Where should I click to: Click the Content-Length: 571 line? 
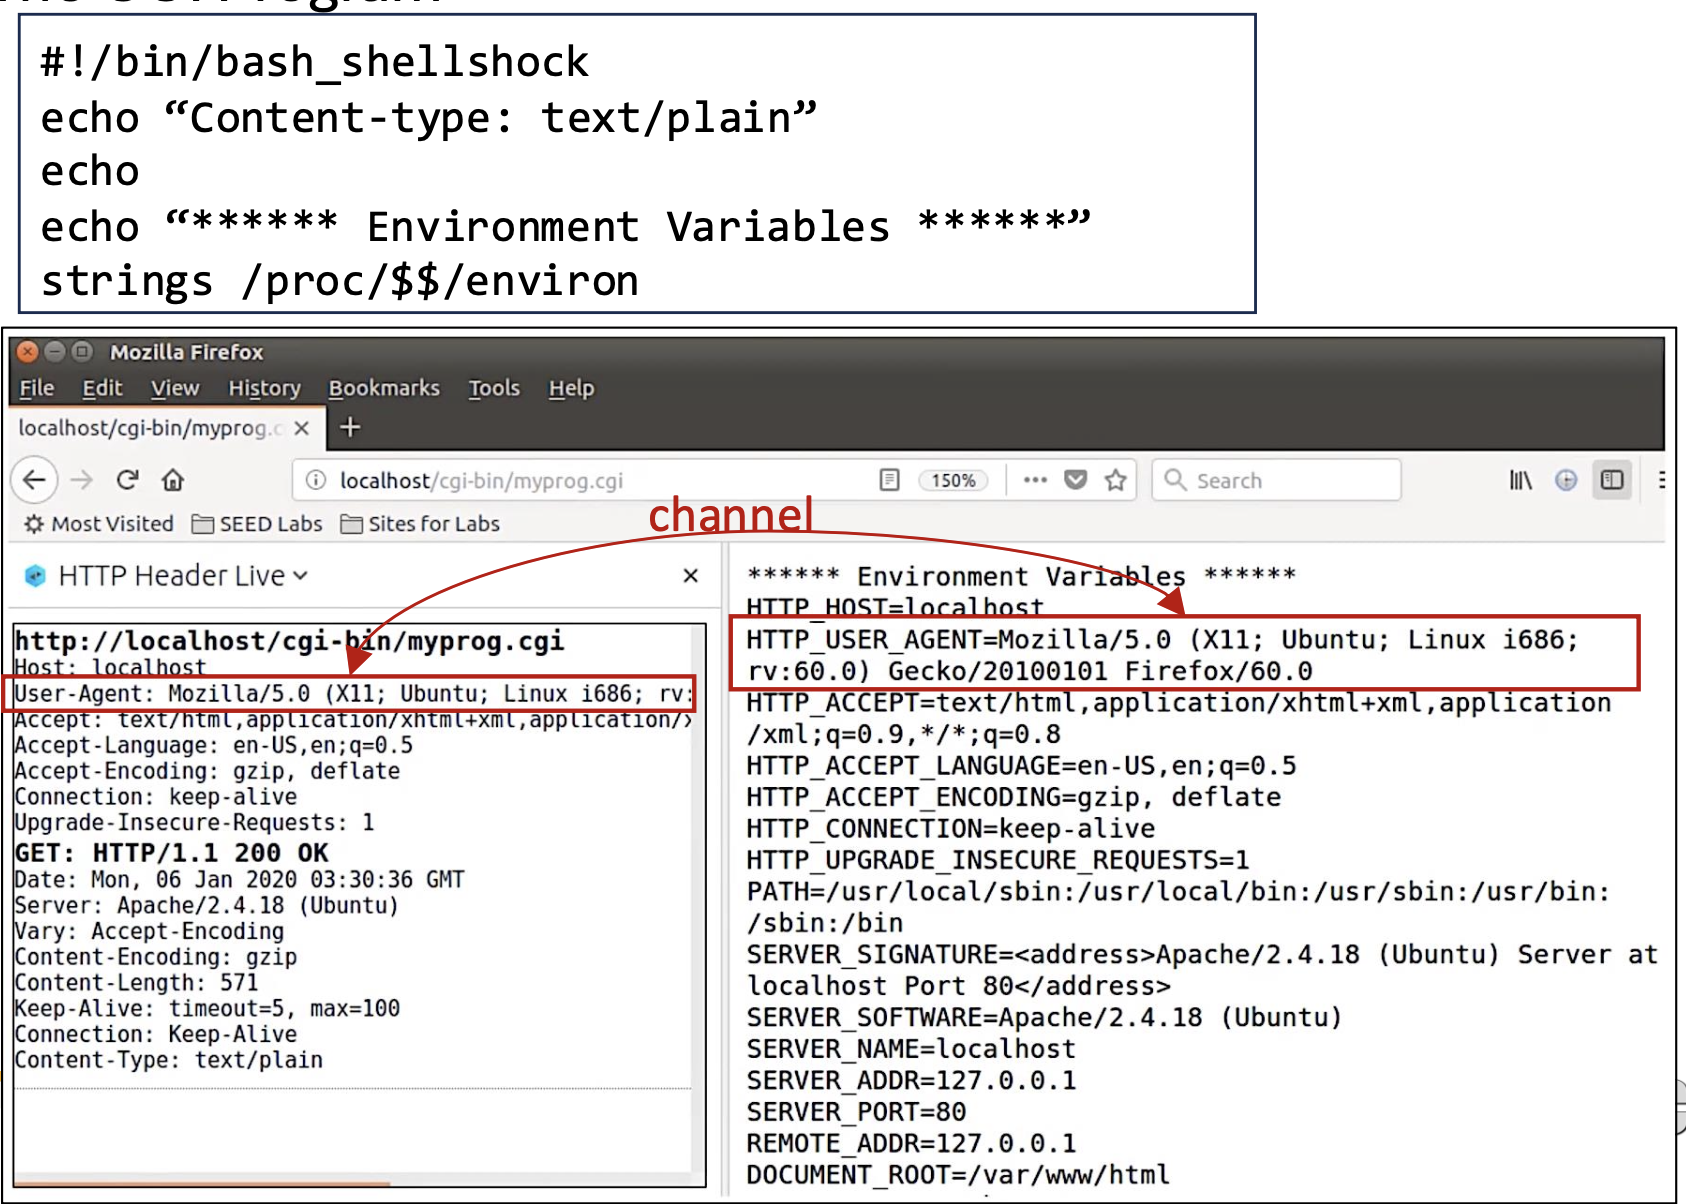tap(136, 982)
